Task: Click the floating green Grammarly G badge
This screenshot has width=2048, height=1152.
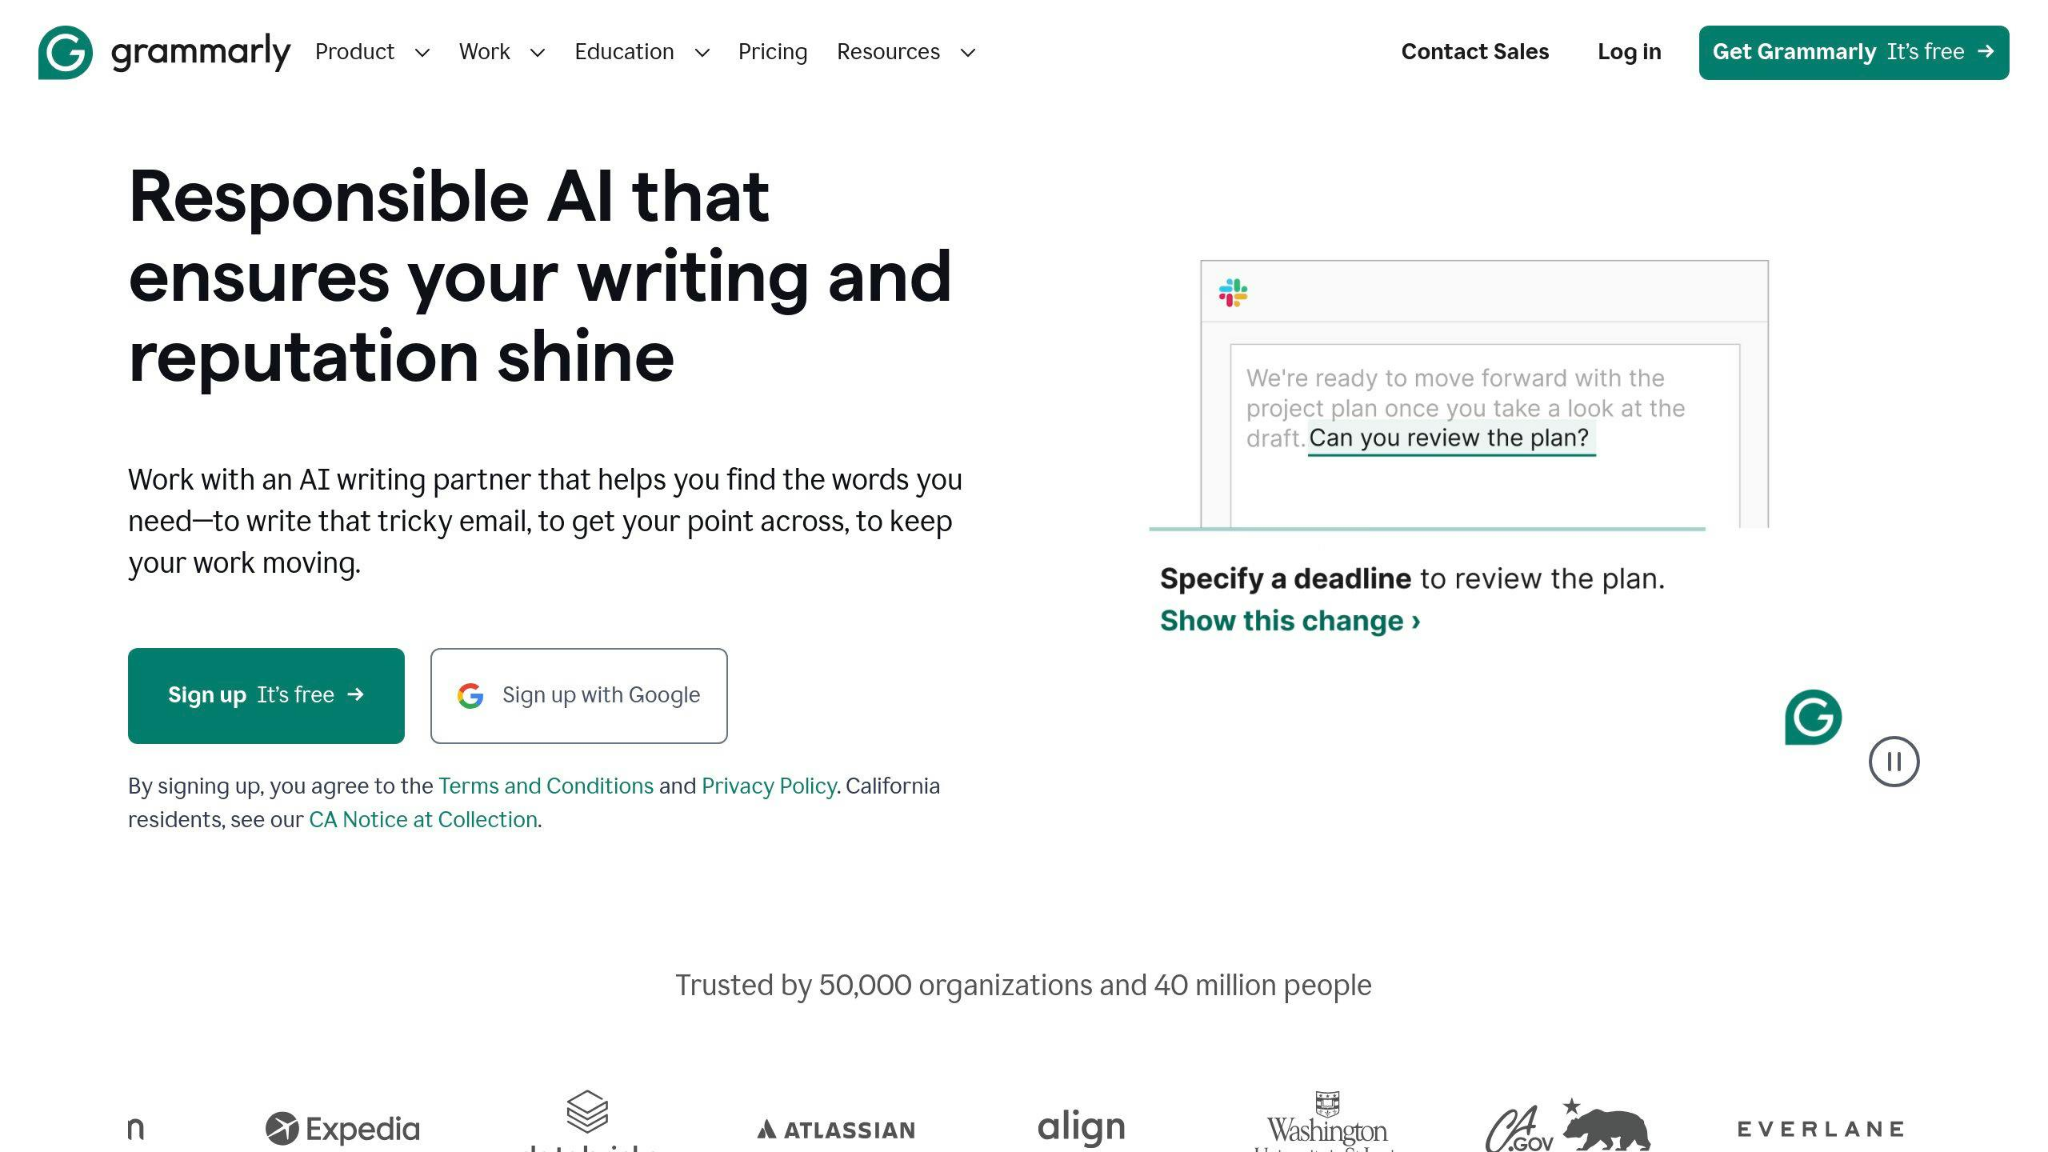Action: pyautogui.click(x=1812, y=717)
